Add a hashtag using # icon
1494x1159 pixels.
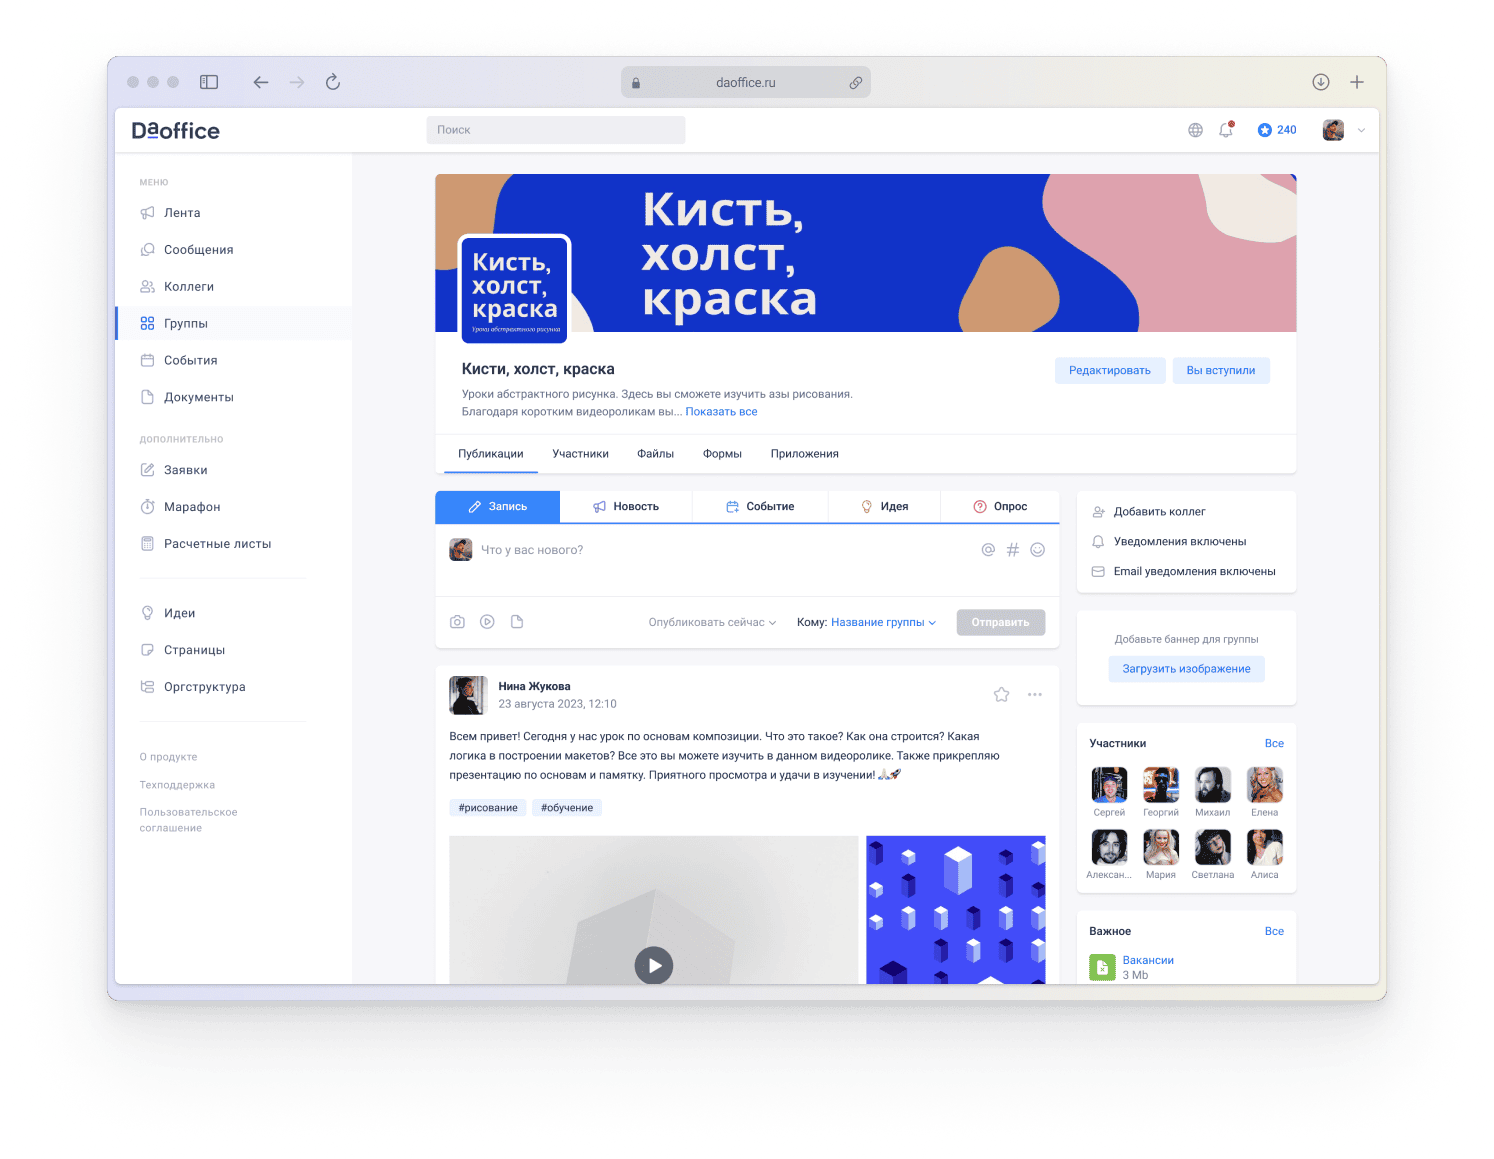click(x=1012, y=550)
